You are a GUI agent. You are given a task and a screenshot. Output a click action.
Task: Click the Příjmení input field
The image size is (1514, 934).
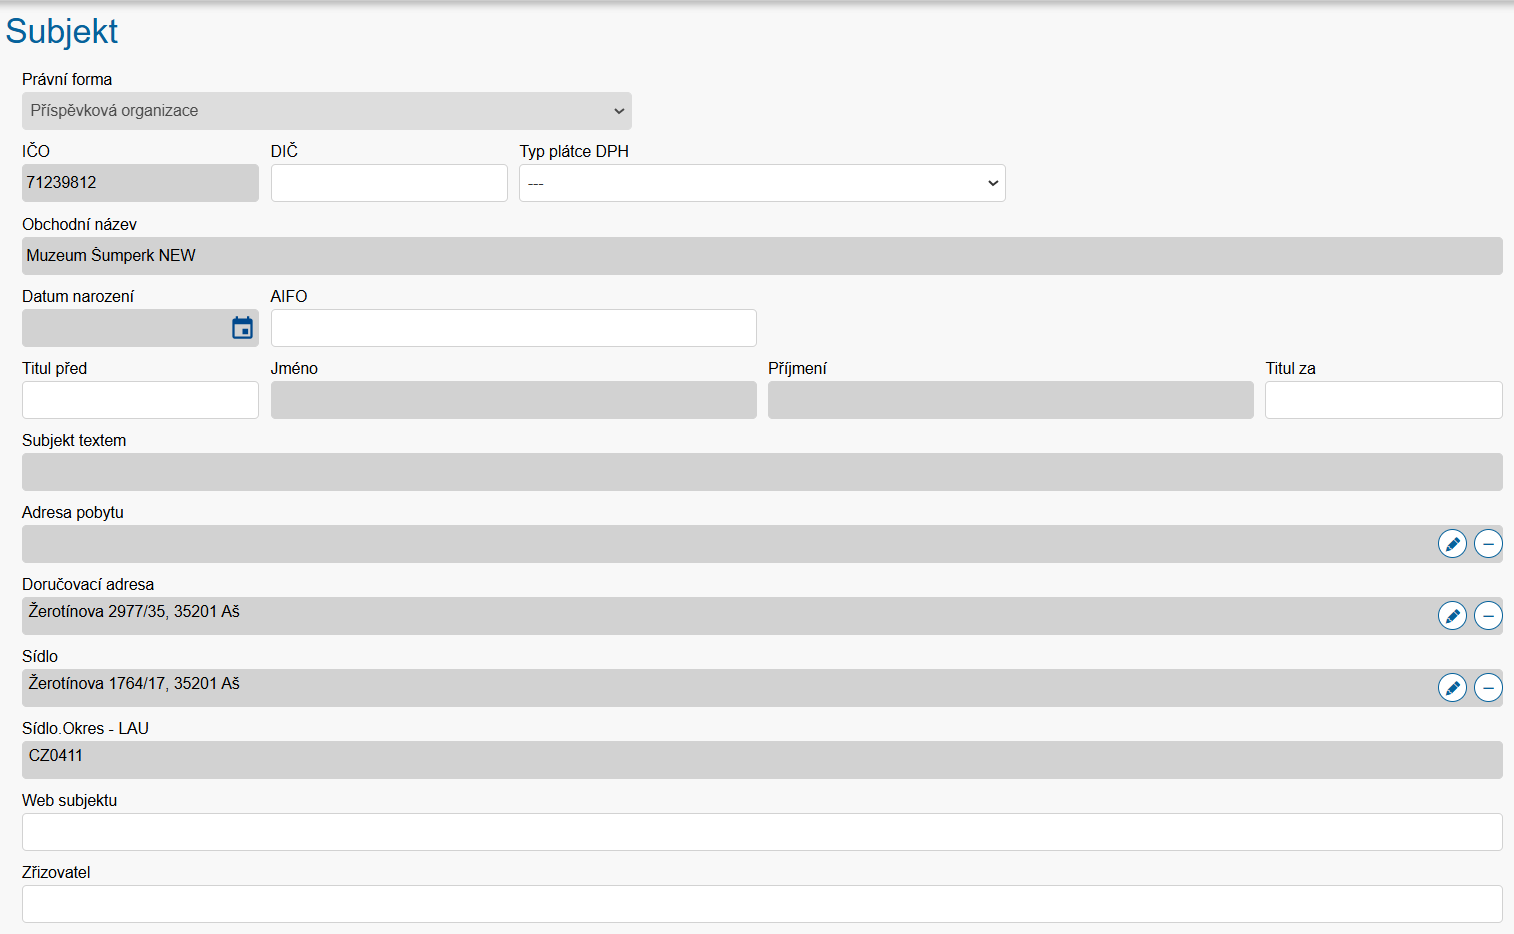pos(1010,400)
